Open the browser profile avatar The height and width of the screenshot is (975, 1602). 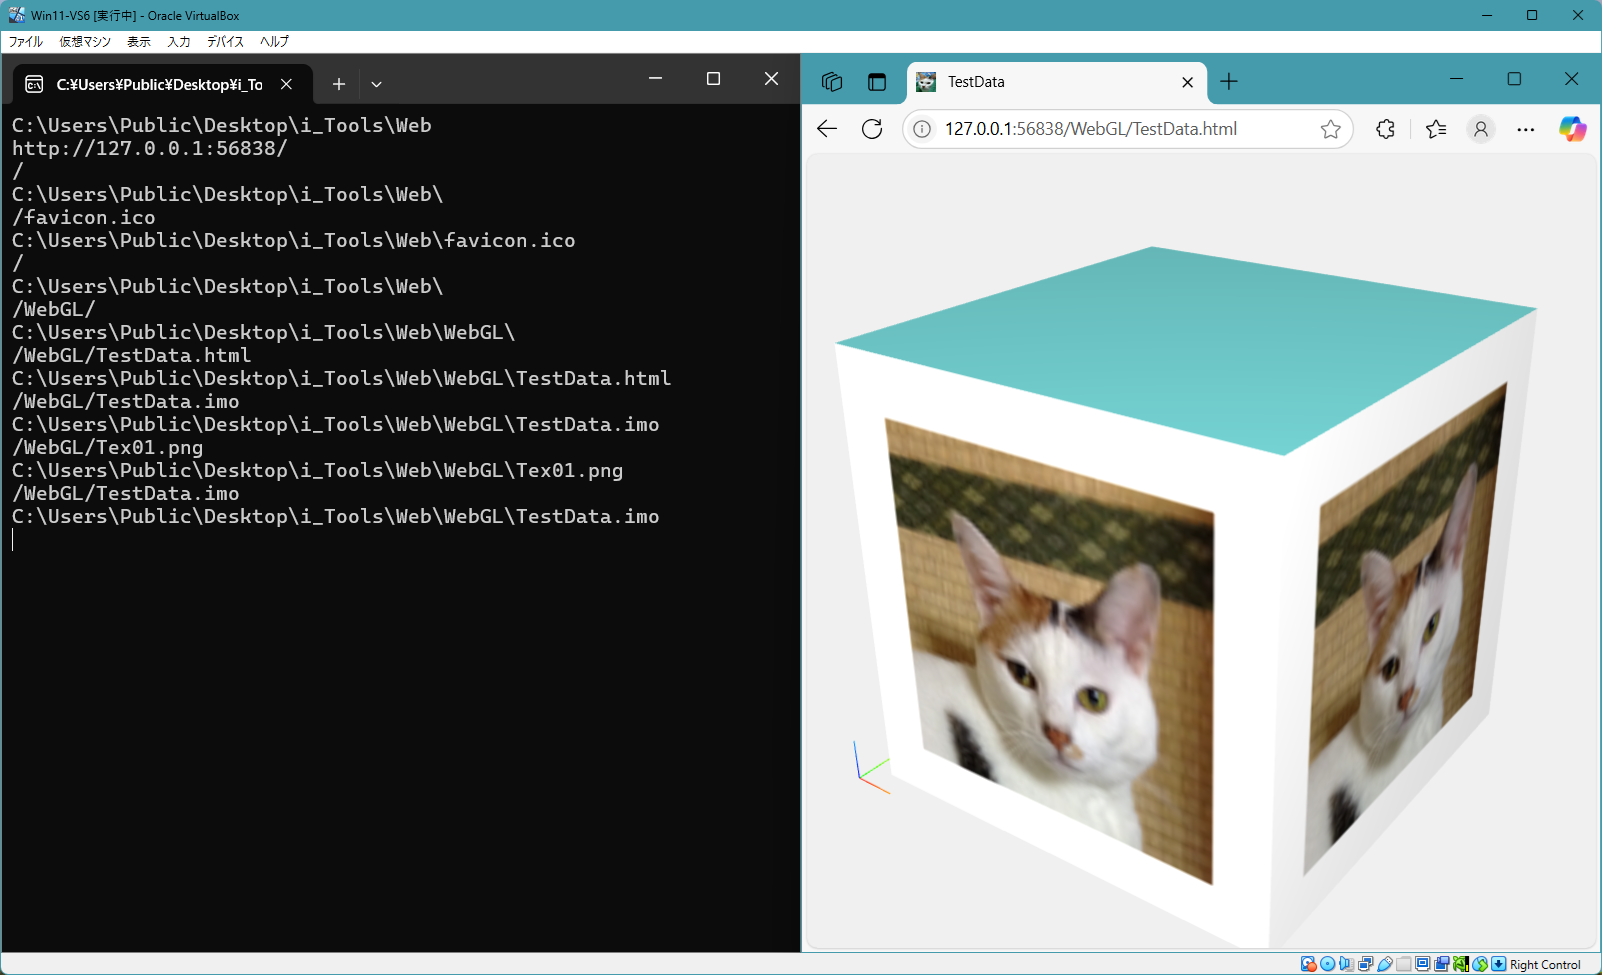1481,129
